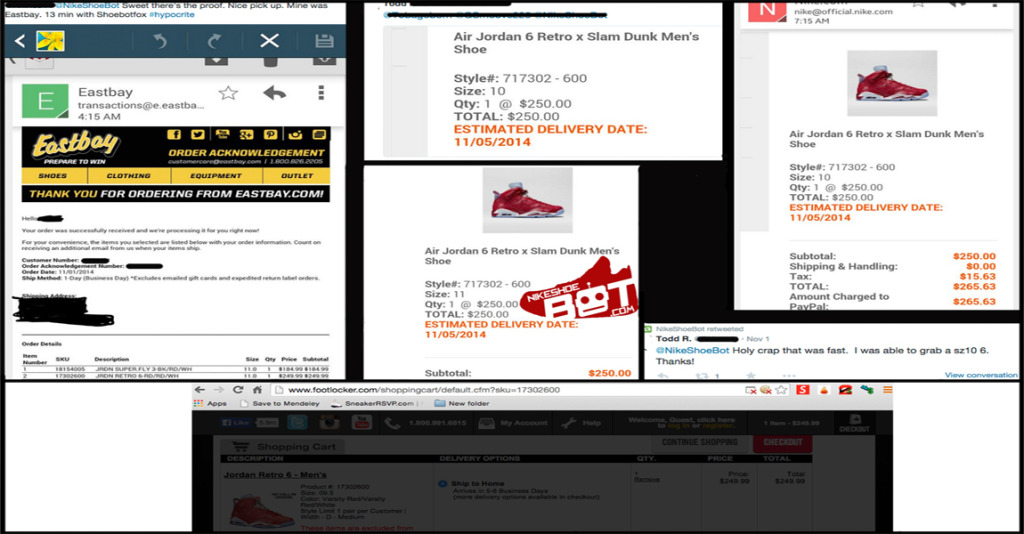Open the Eastbay email overflow menu

click(x=321, y=93)
